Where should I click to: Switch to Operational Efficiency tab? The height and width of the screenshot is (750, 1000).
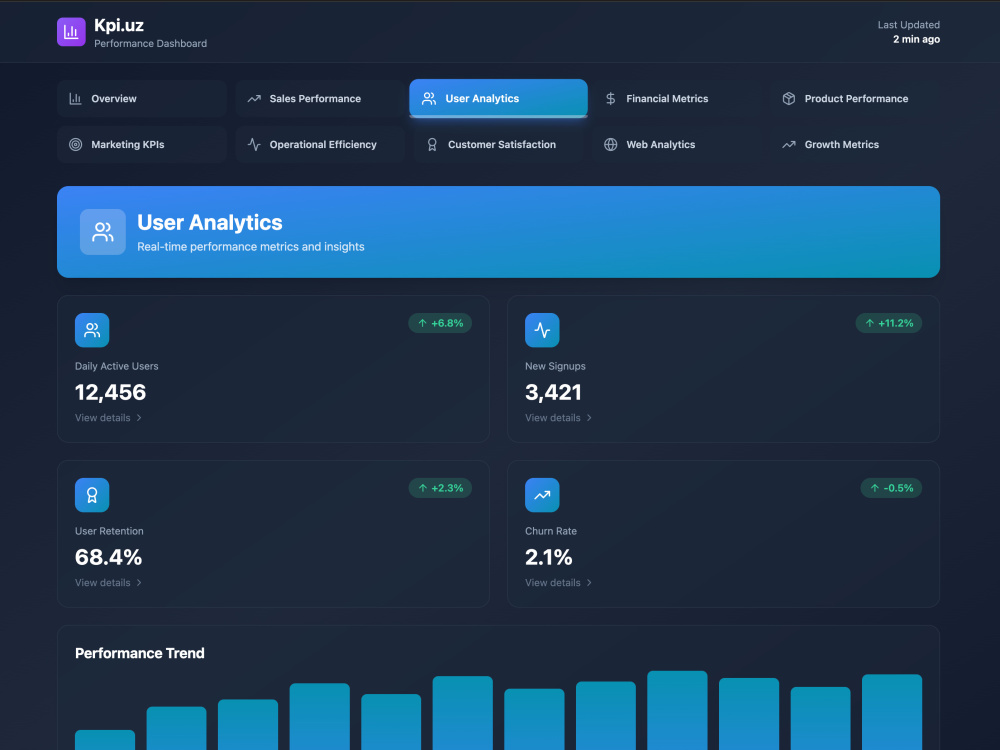point(320,145)
